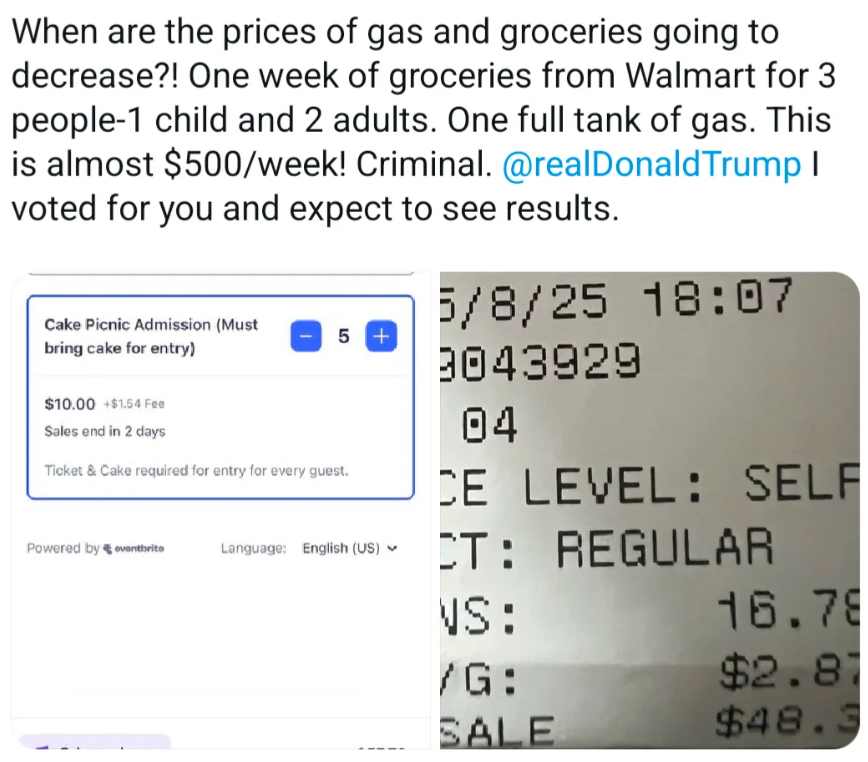Select the Eventbrite branding mark beside Powered by

tap(110, 548)
